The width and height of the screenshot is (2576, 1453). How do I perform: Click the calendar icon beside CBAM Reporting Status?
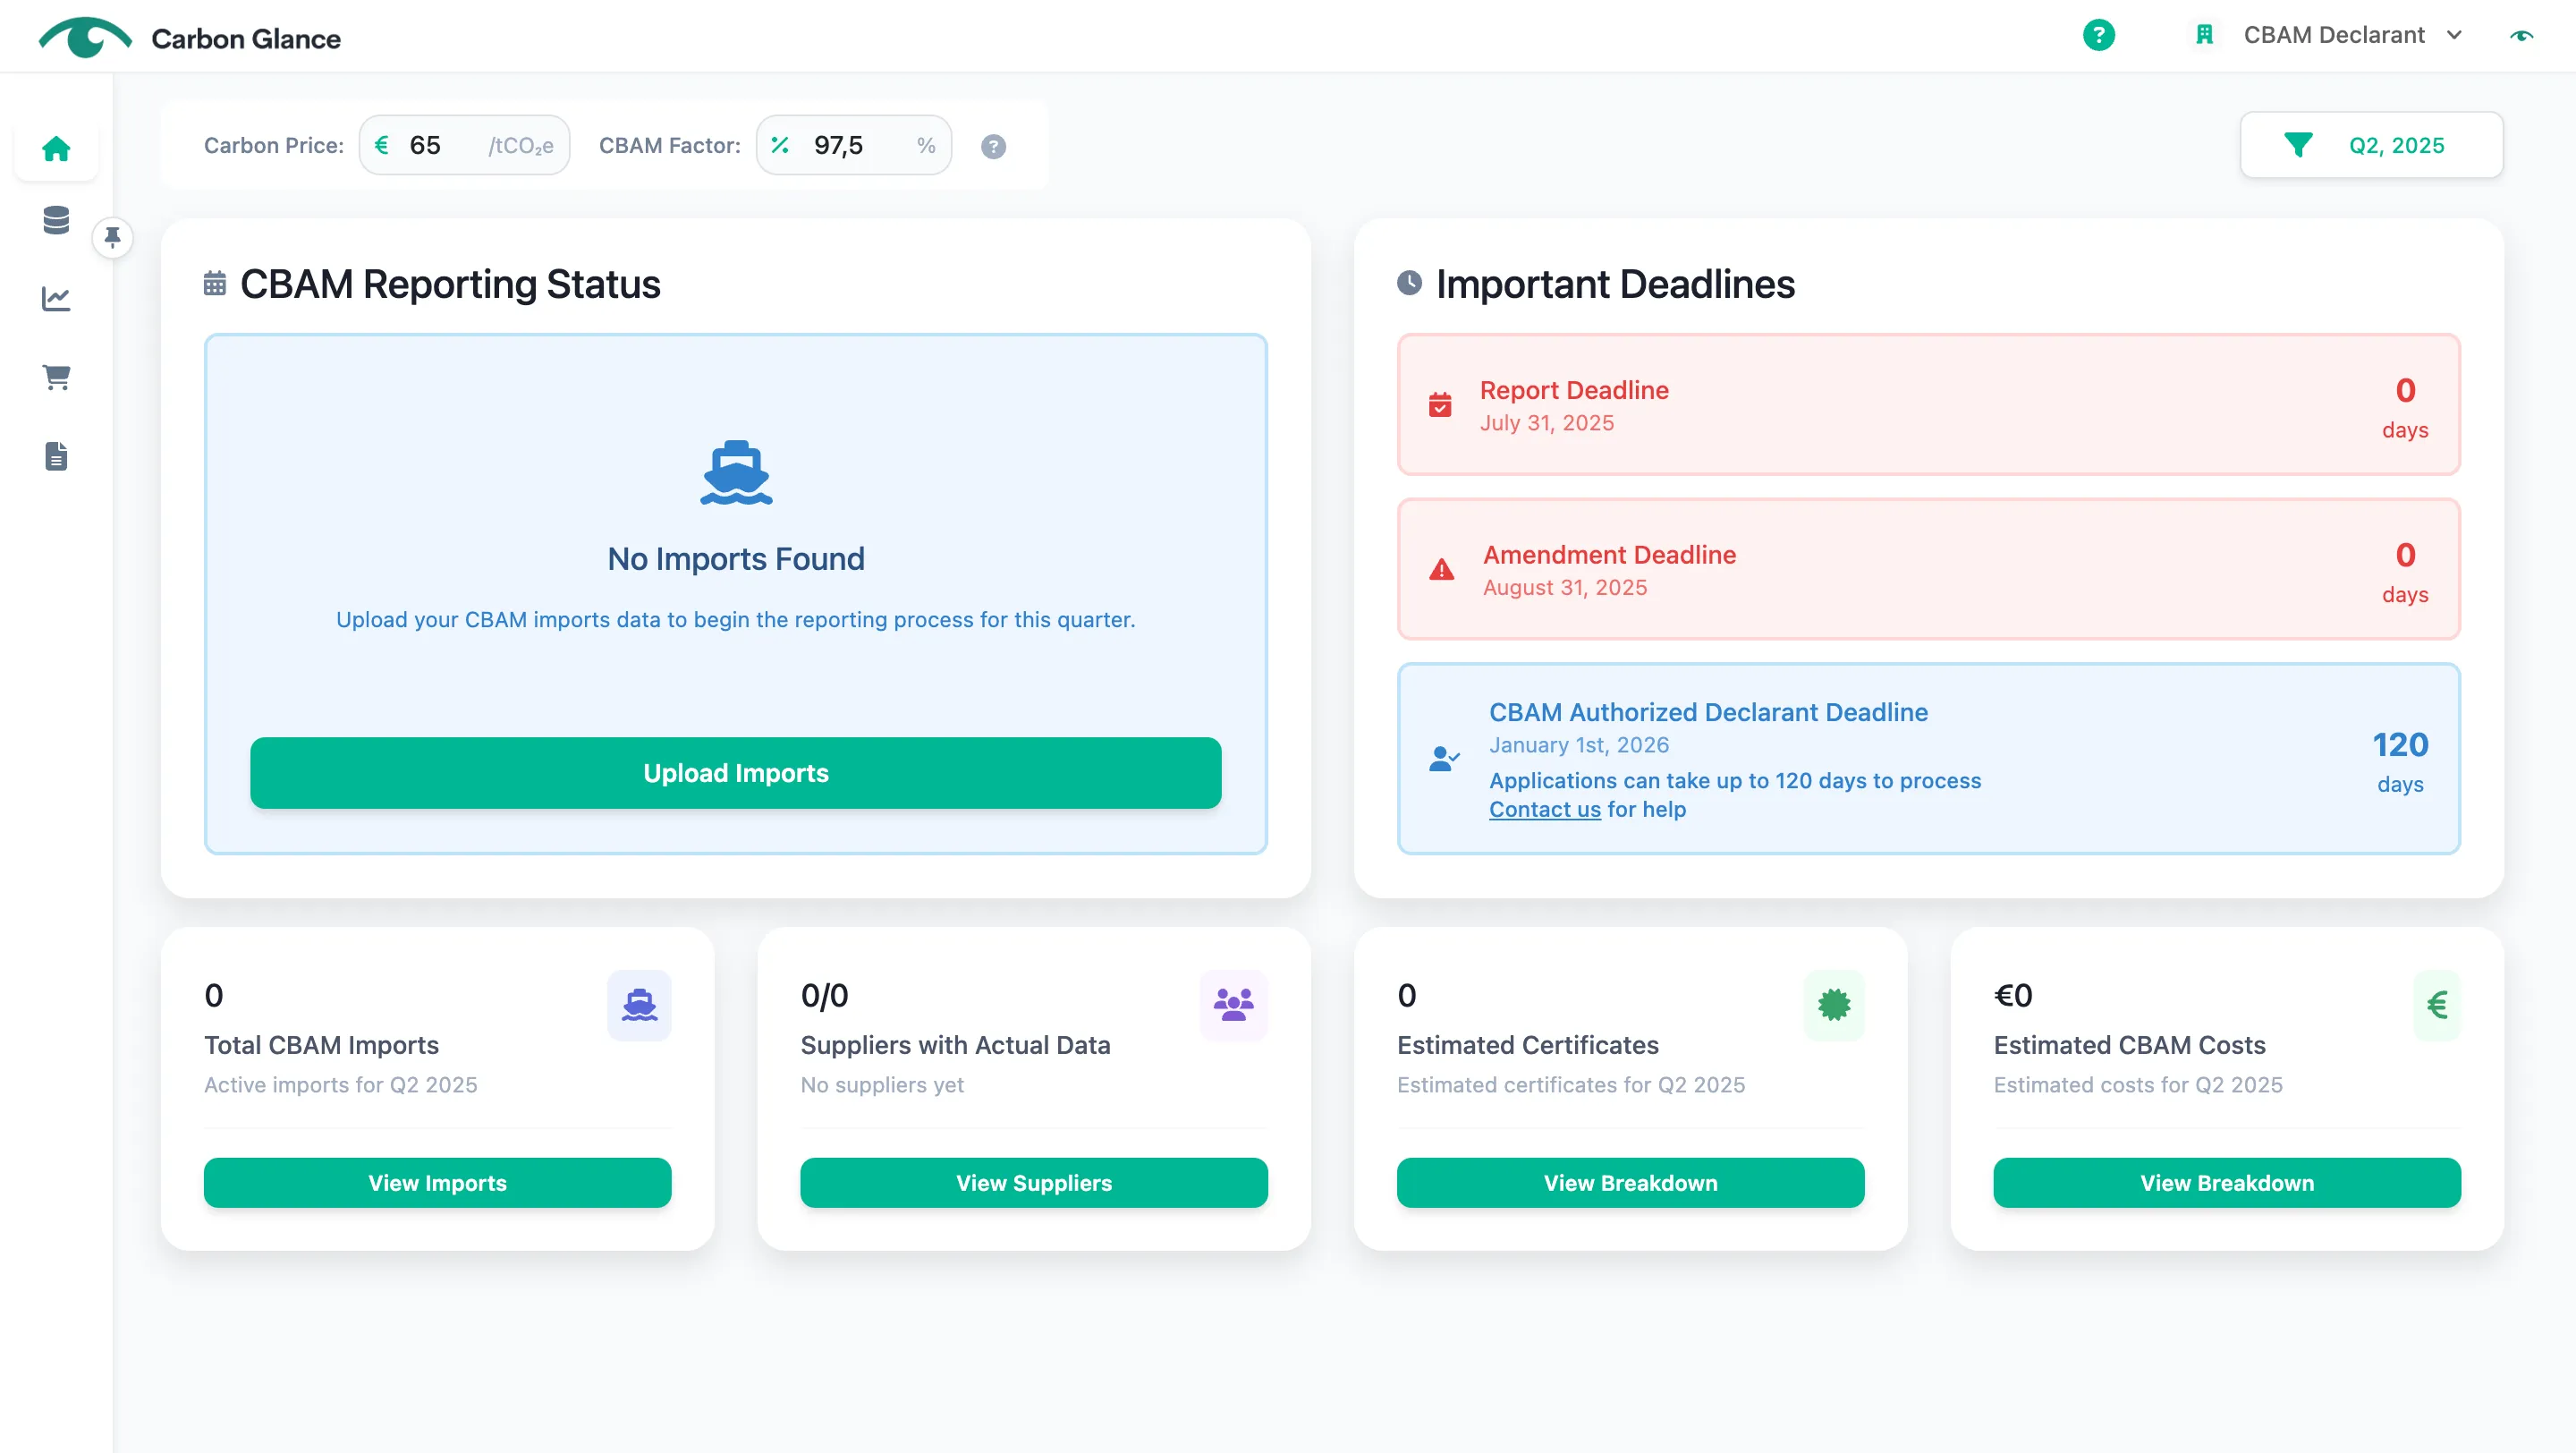[215, 283]
